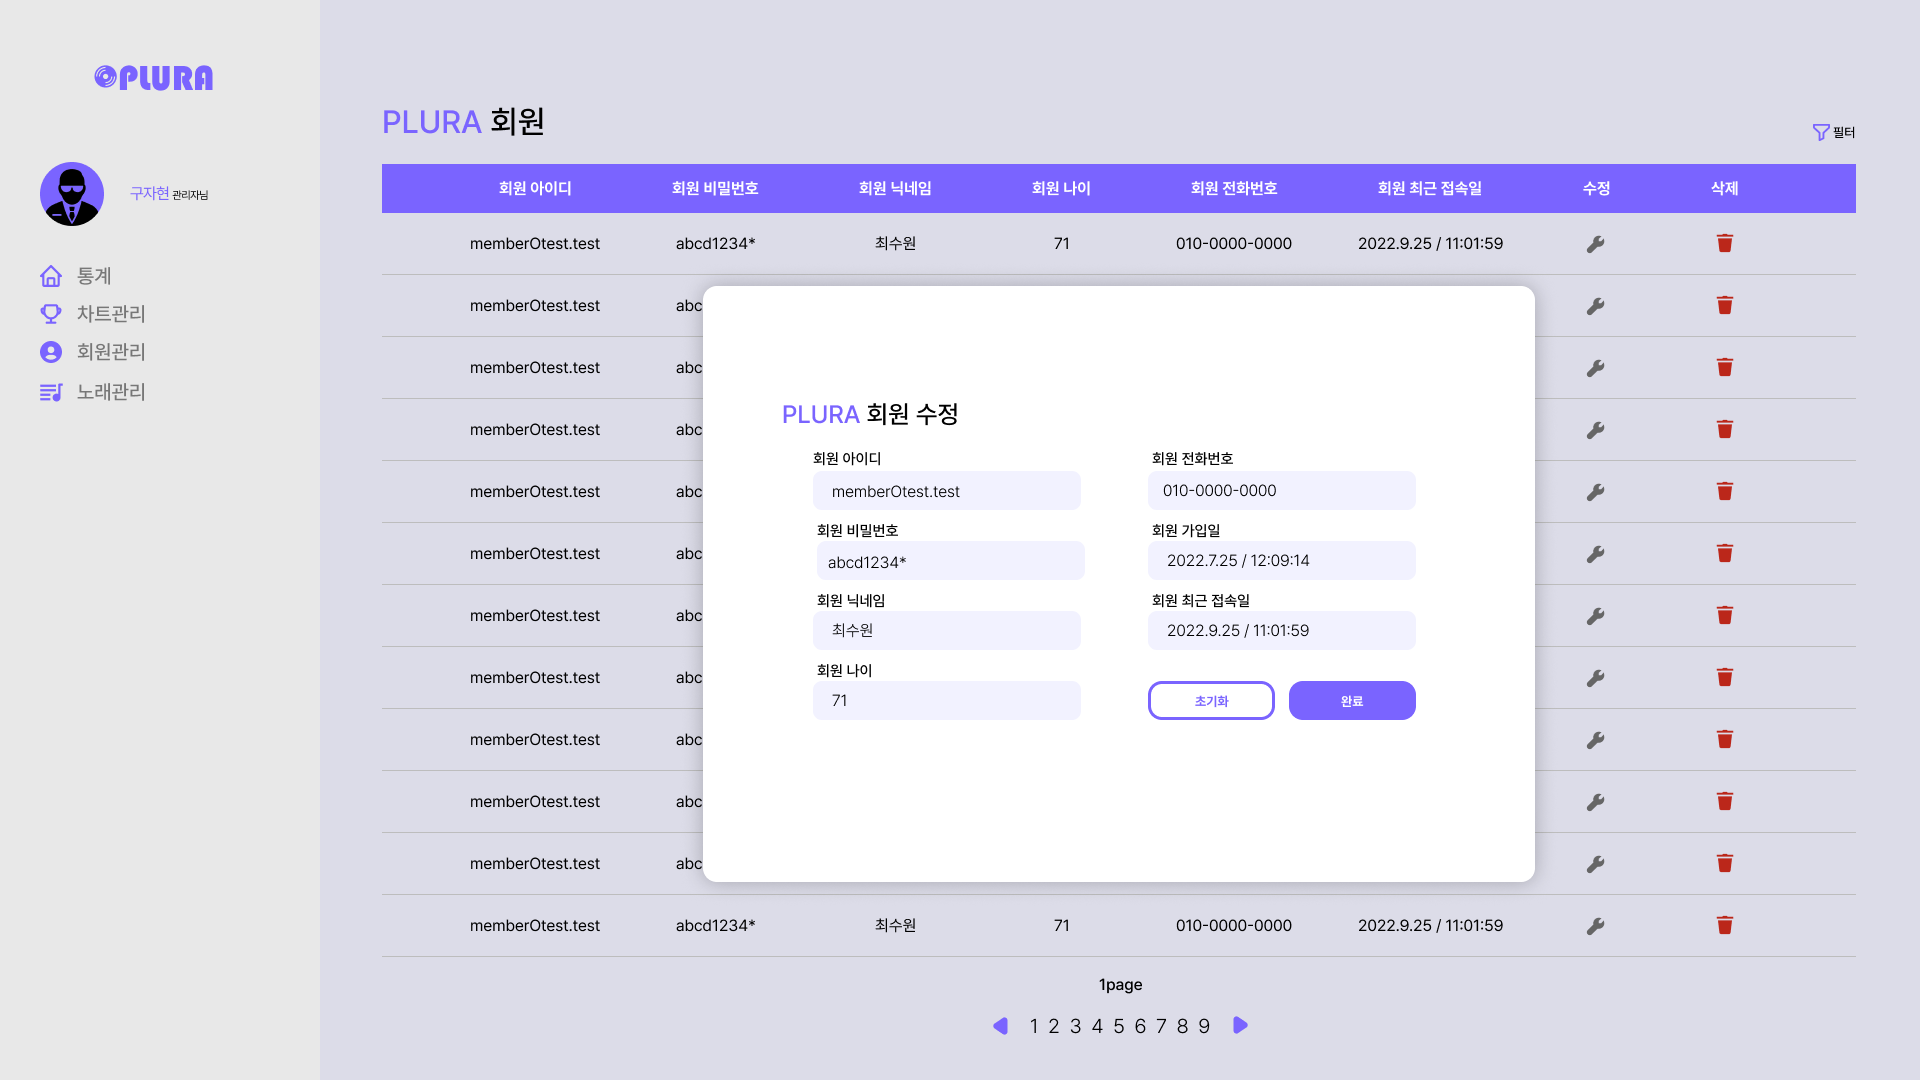This screenshot has width=1920, height=1080.
Task: Focus the 회원 전화번호 phone input field
Action: [1281, 490]
